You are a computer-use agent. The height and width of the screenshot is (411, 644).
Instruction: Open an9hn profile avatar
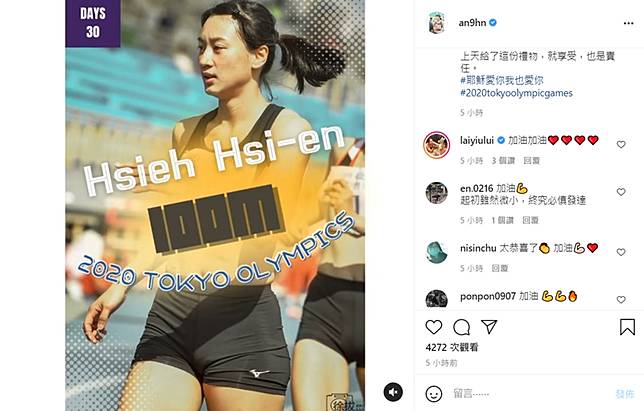[437, 23]
